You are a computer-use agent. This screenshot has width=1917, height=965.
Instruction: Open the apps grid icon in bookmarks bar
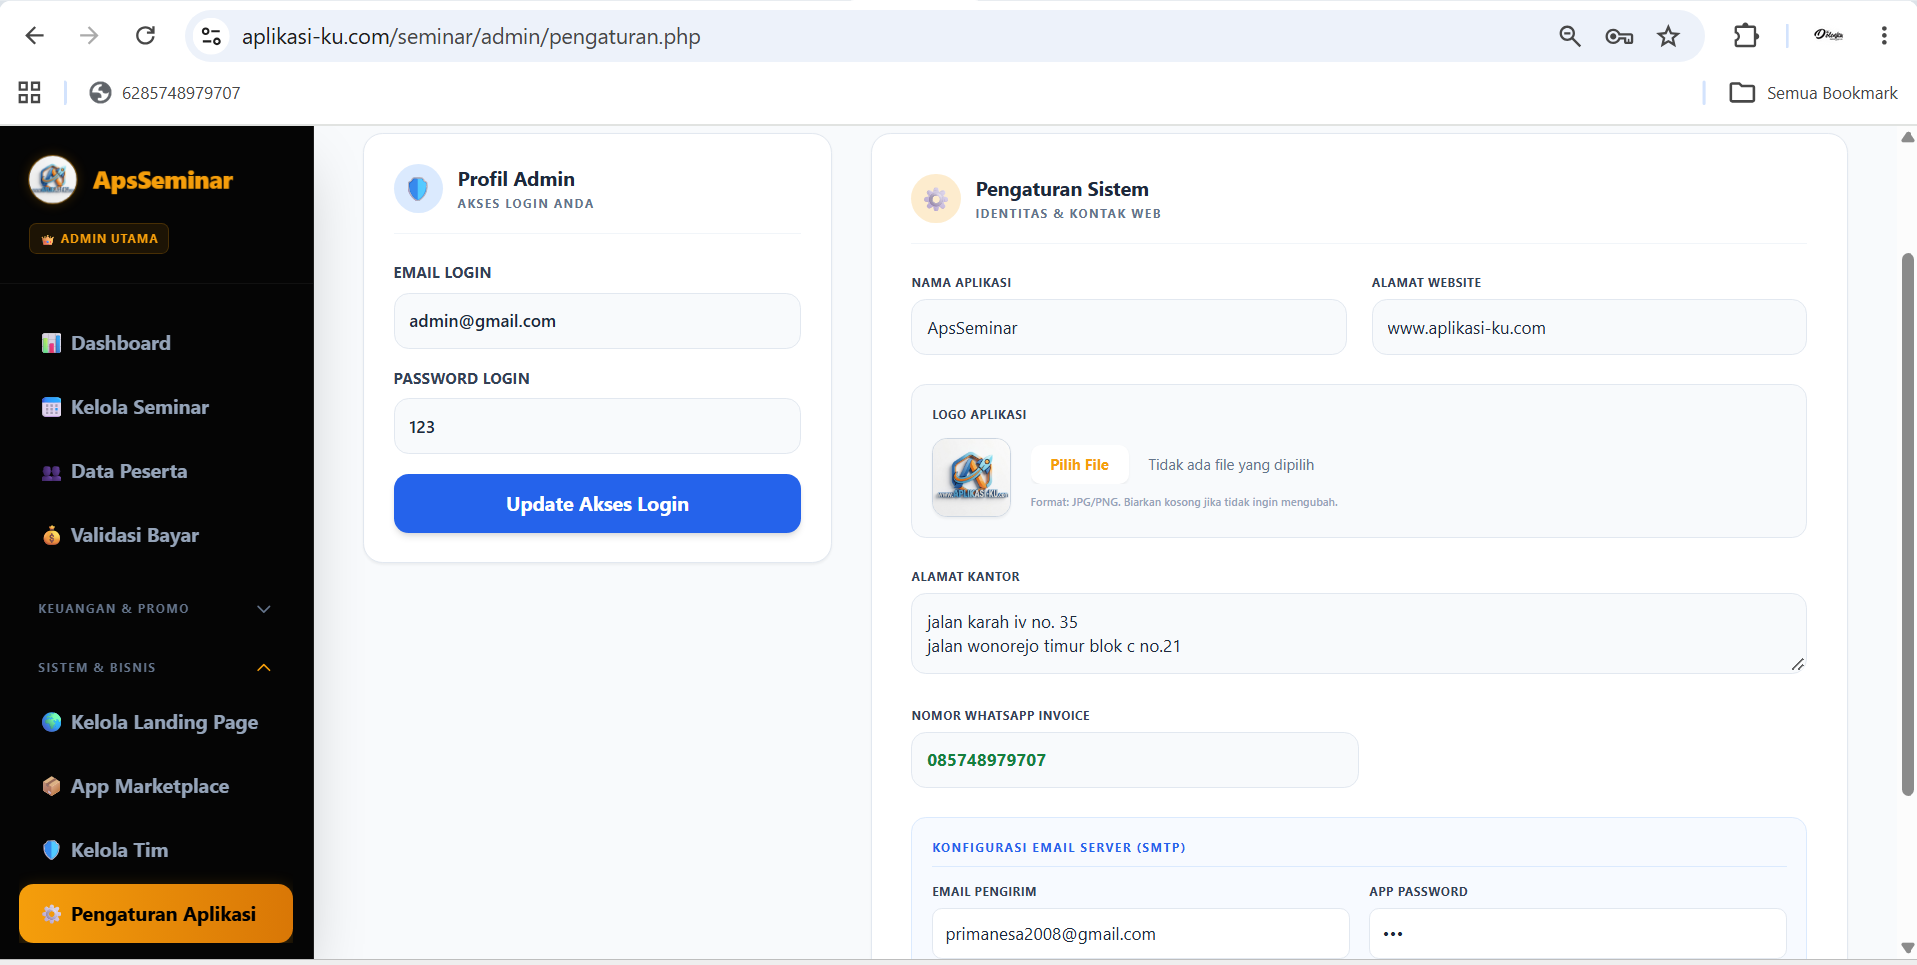tap(30, 93)
